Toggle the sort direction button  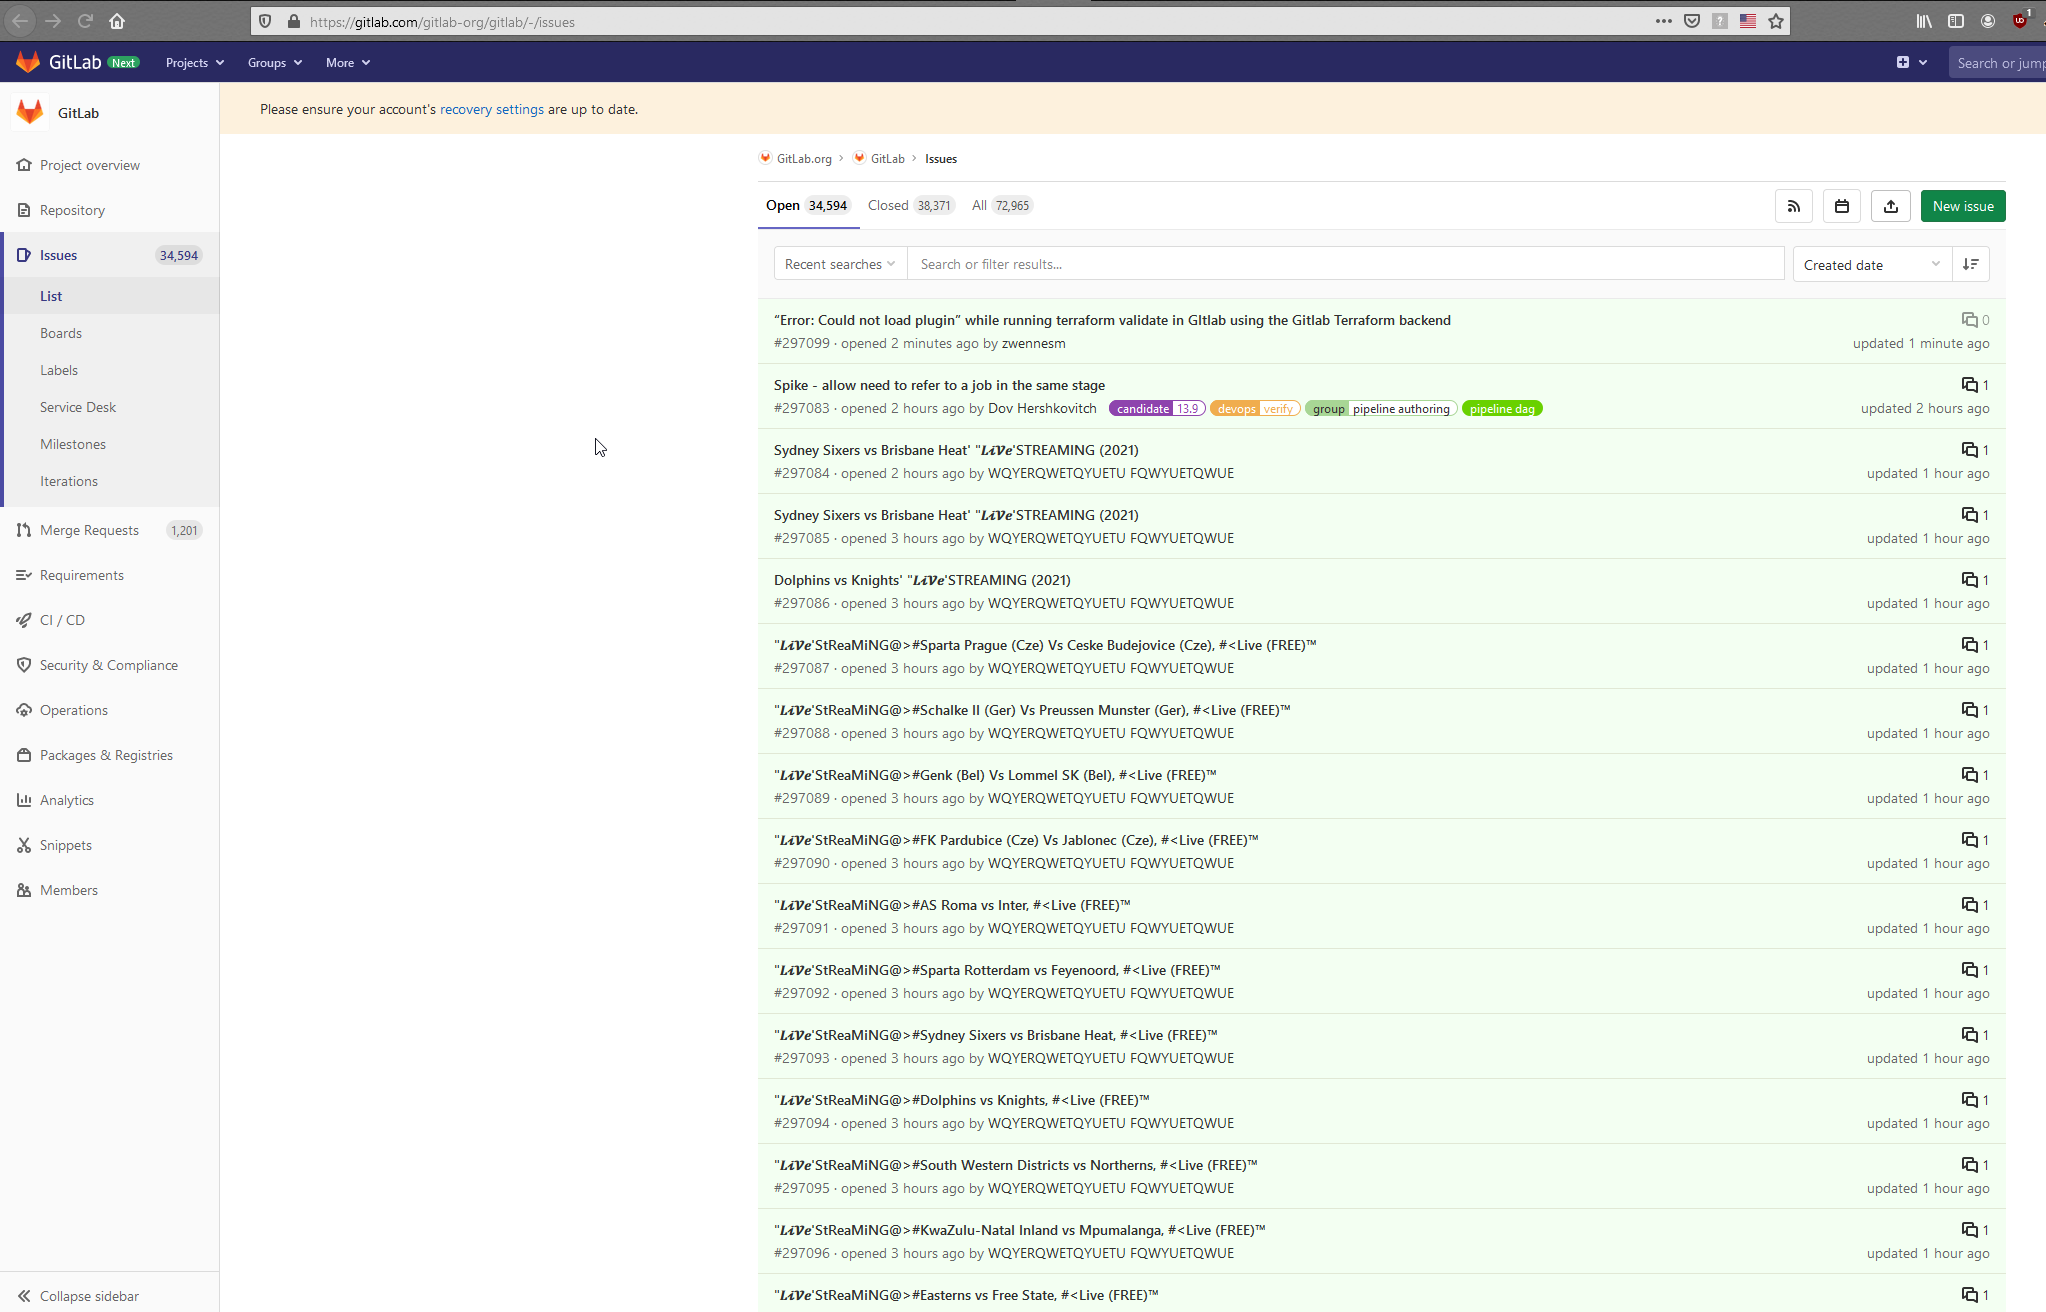coord(1970,264)
